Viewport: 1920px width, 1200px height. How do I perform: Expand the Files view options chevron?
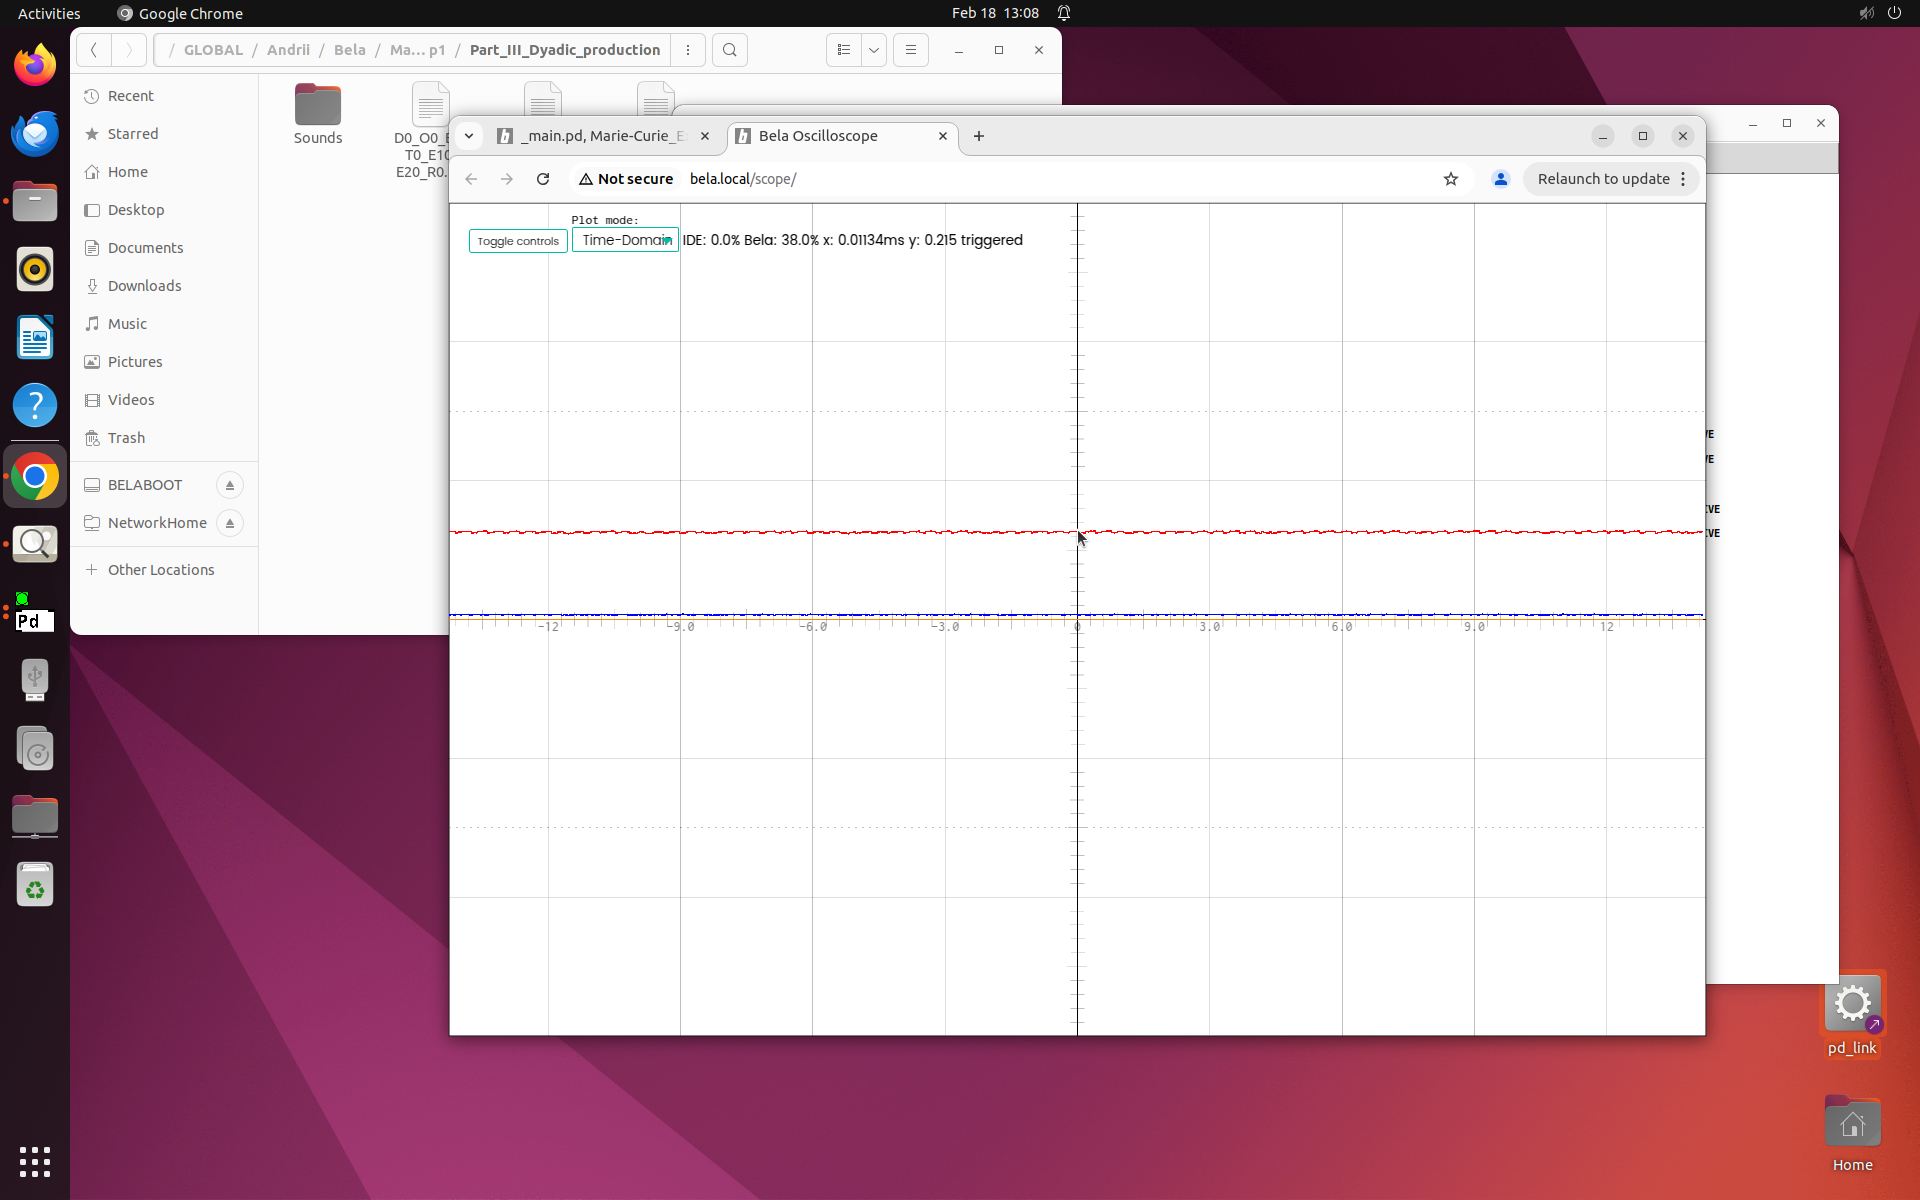874,50
